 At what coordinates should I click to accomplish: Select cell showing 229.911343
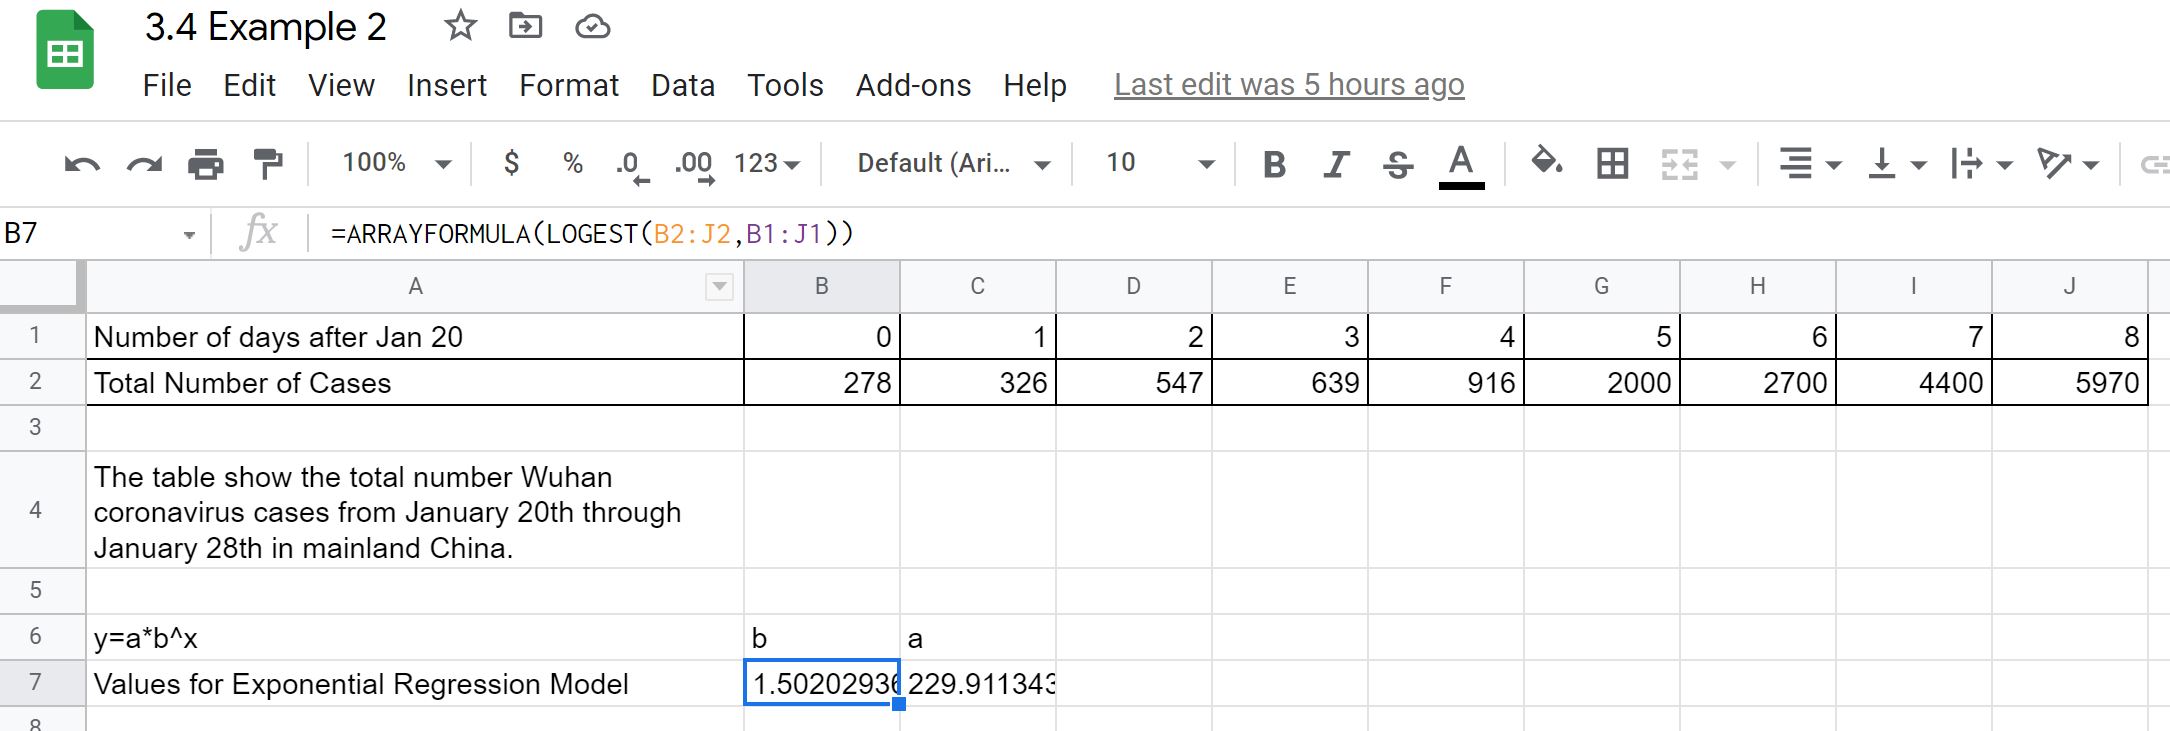[x=978, y=684]
